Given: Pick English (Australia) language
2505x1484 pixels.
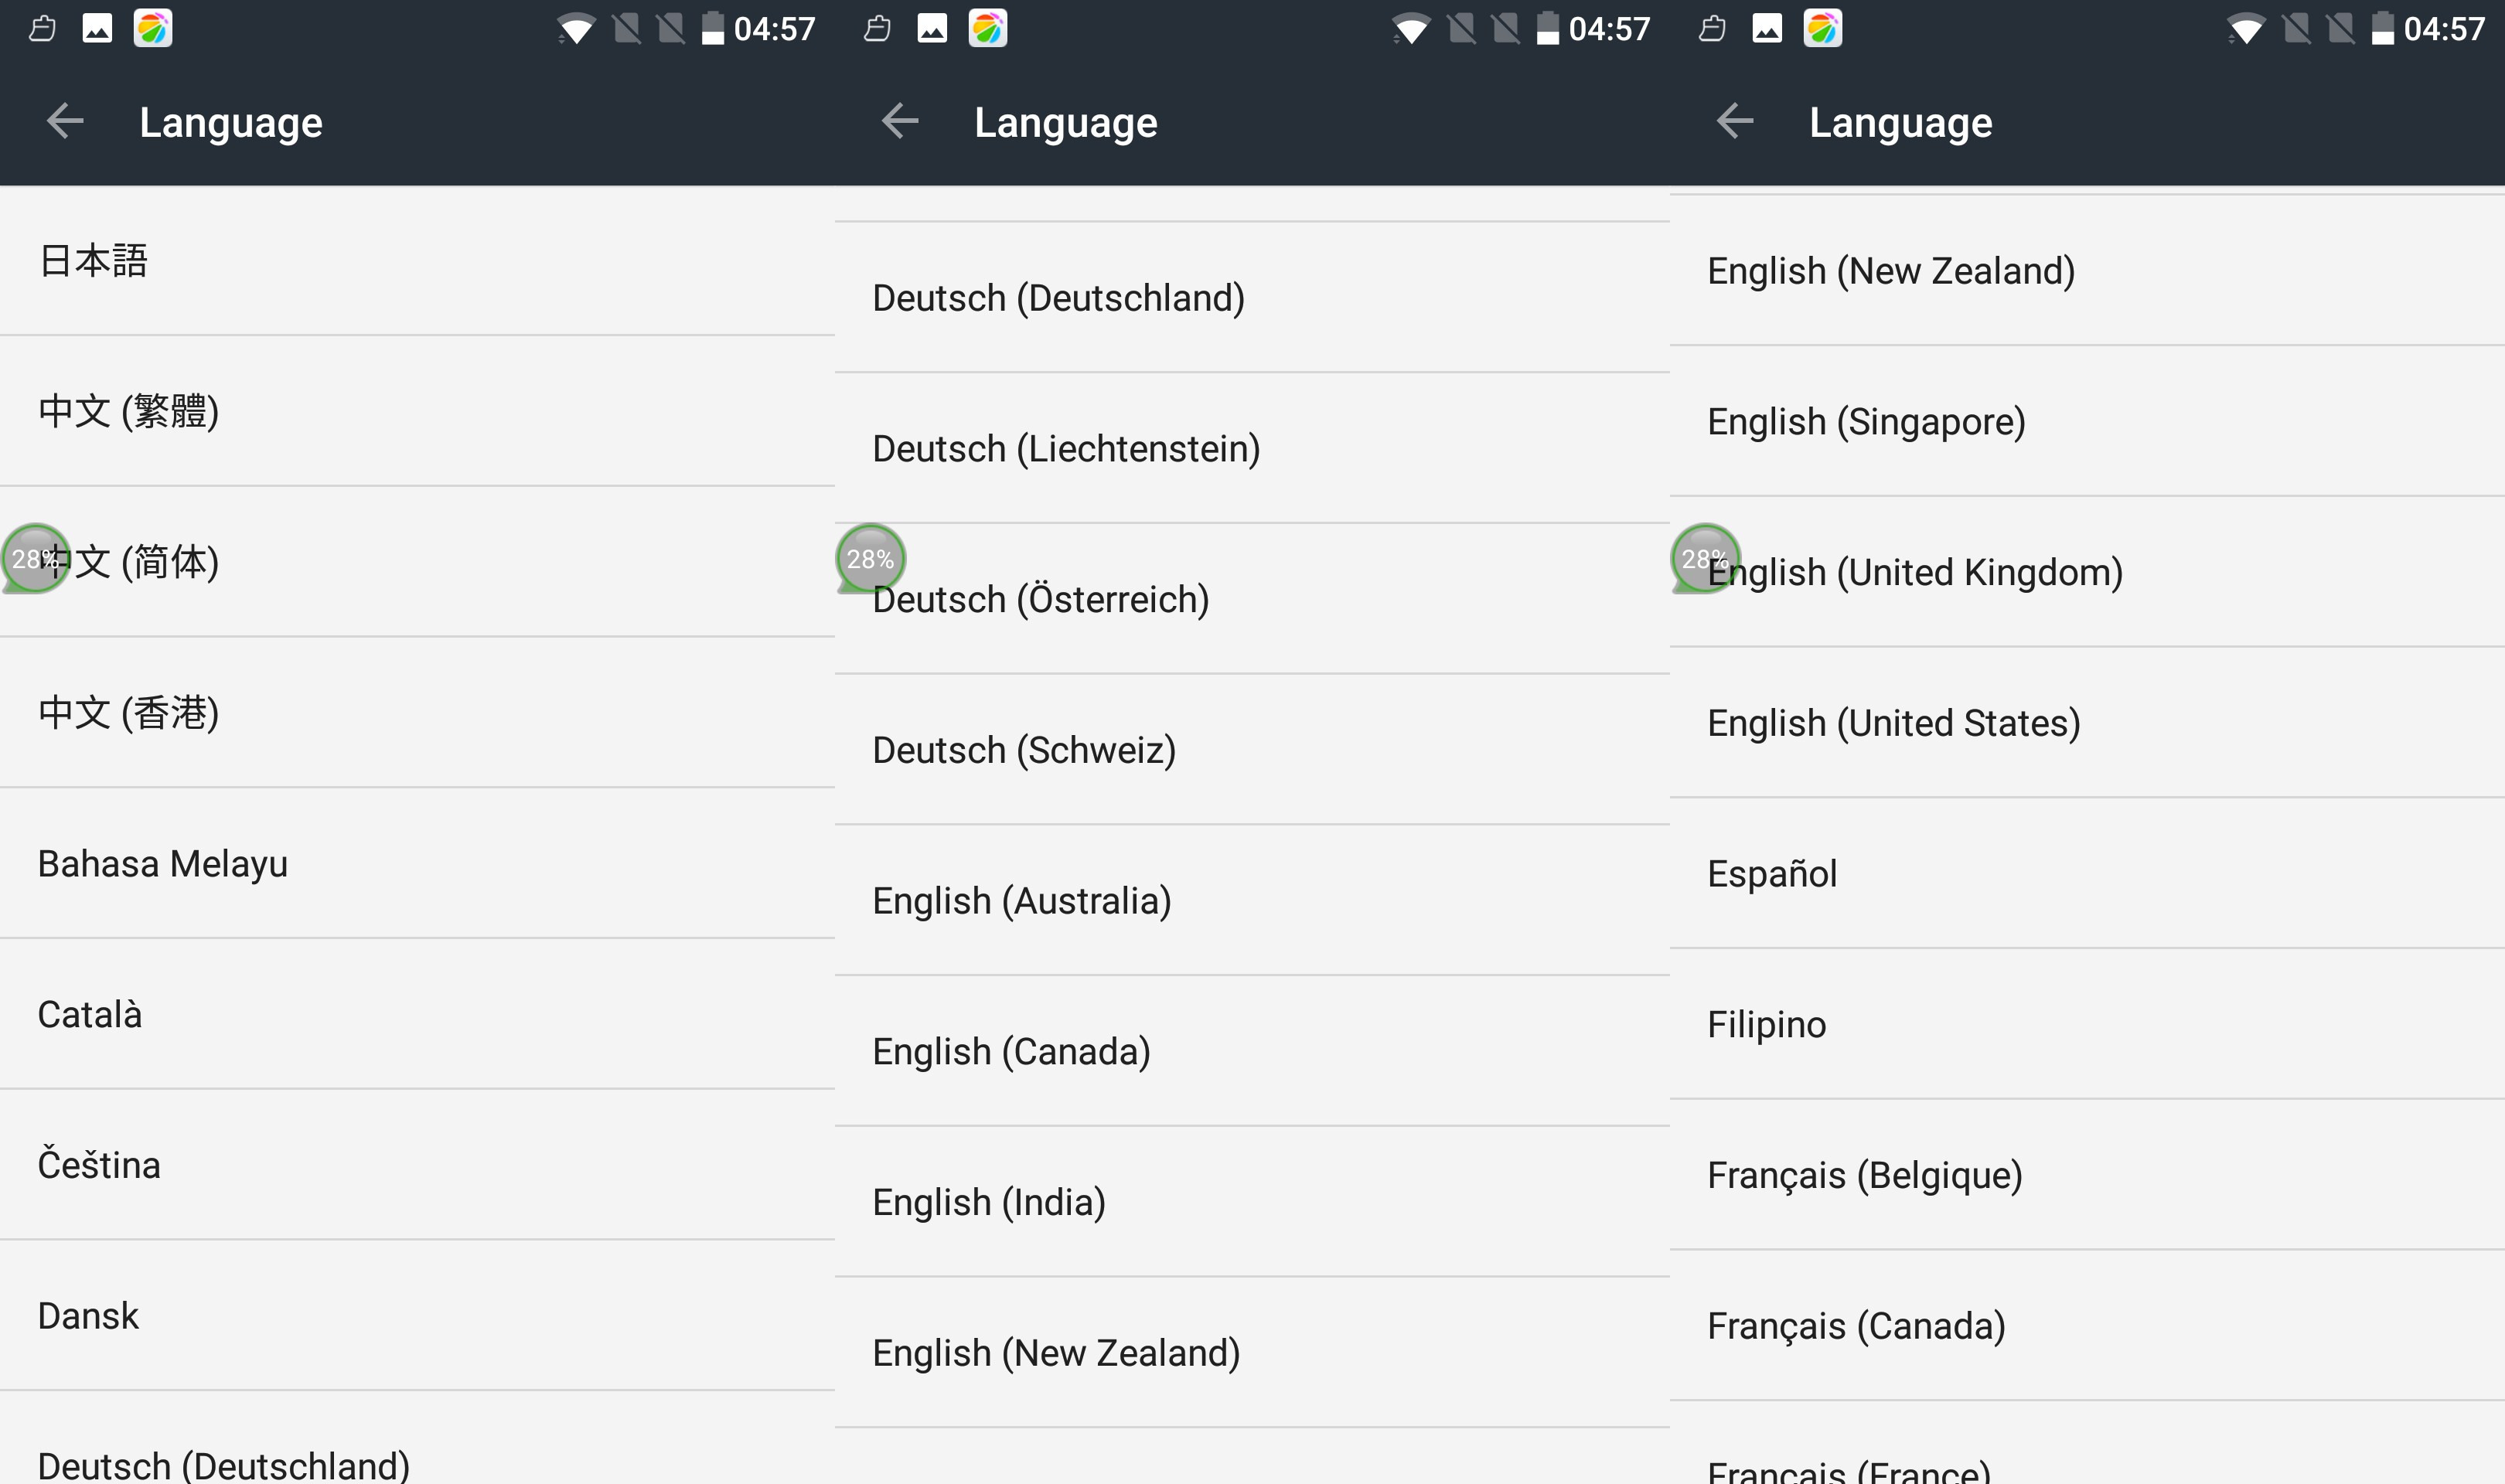Looking at the screenshot, I should coord(1252,900).
